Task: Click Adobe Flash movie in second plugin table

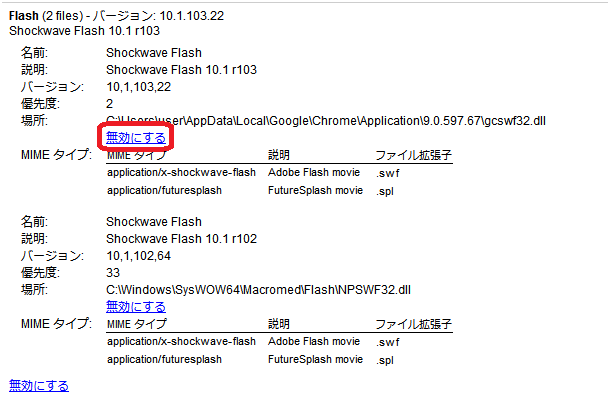Action: click(314, 341)
